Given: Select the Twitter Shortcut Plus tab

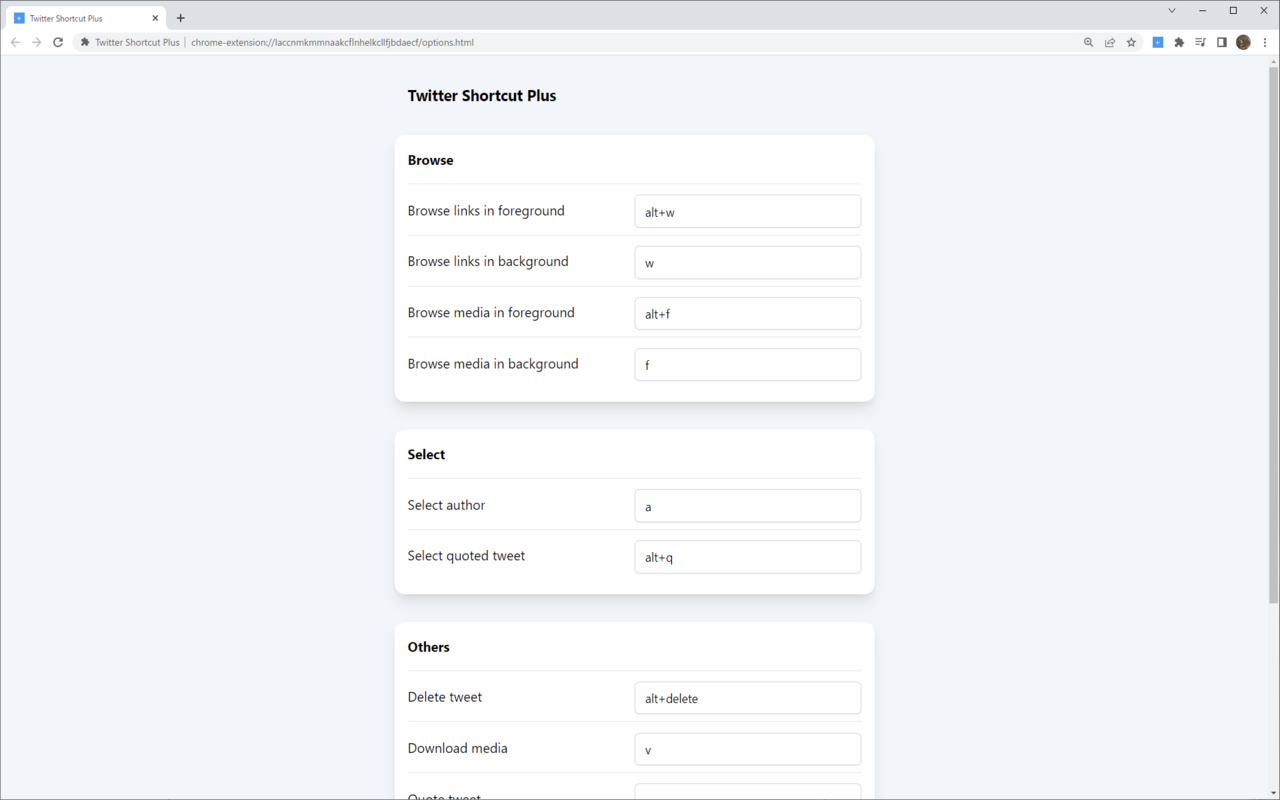Looking at the screenshot, I should point(86,18).
